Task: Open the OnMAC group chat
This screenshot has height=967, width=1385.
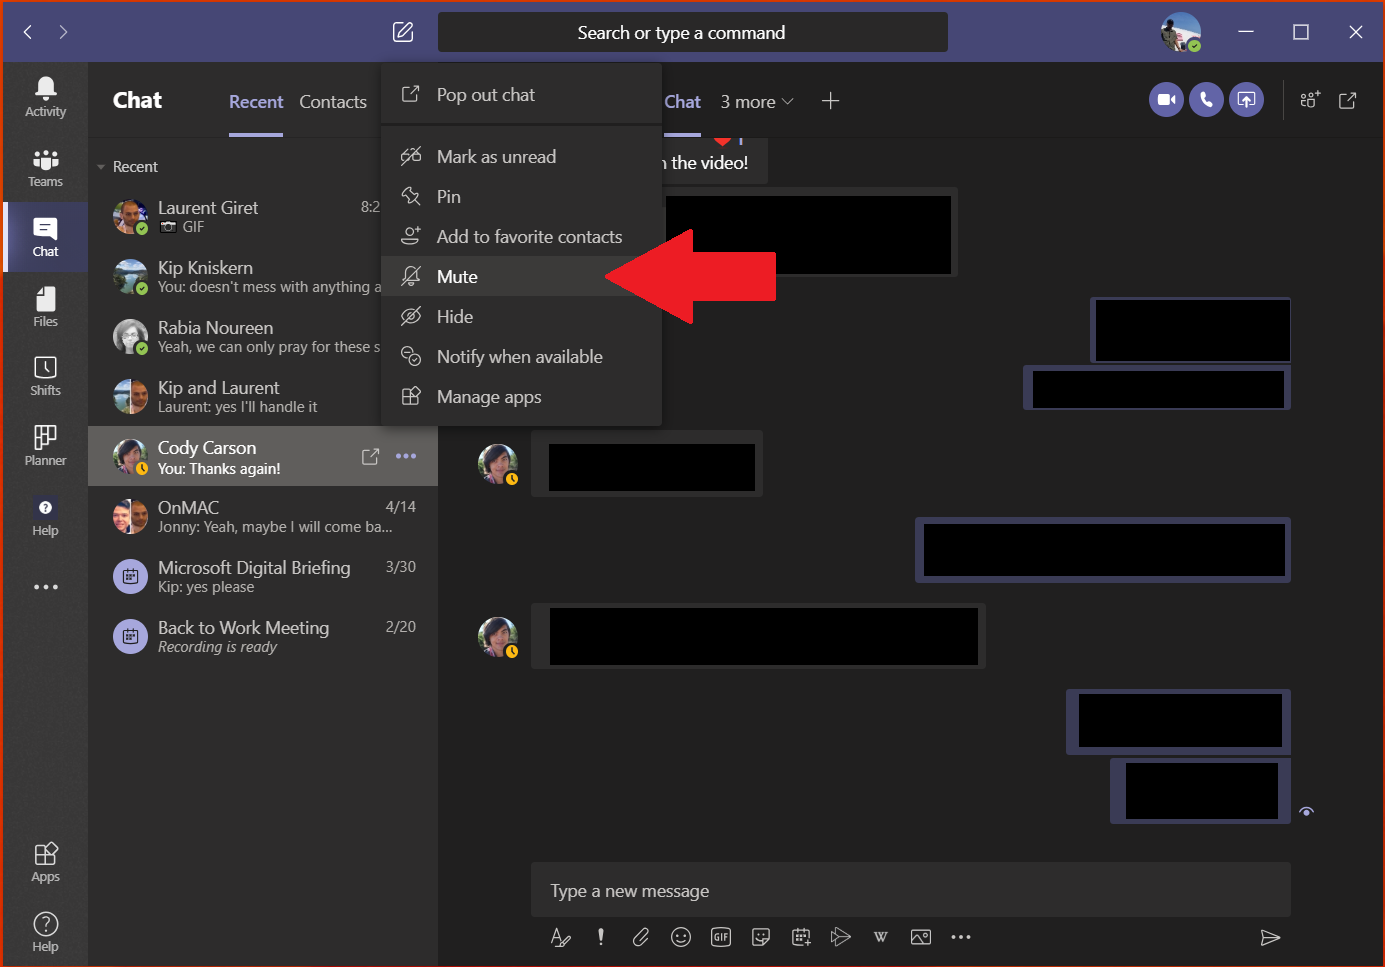Action: point(263,516)
